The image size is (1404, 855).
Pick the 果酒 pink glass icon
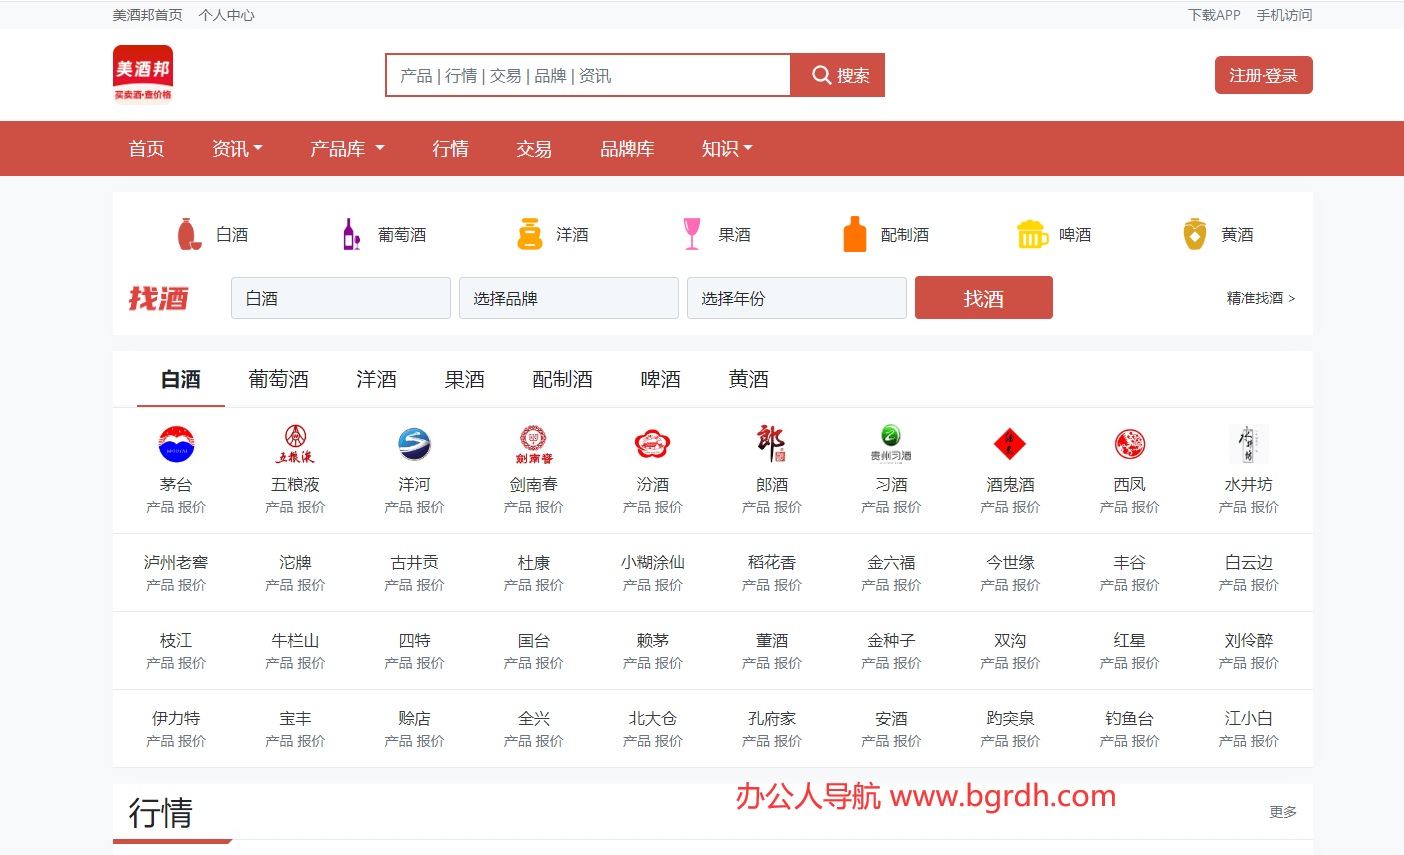coord(691,234)
